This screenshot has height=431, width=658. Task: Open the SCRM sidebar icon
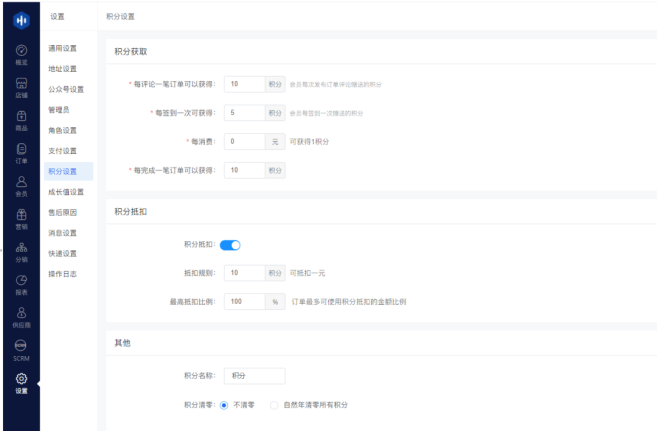(x=21, y=348)
